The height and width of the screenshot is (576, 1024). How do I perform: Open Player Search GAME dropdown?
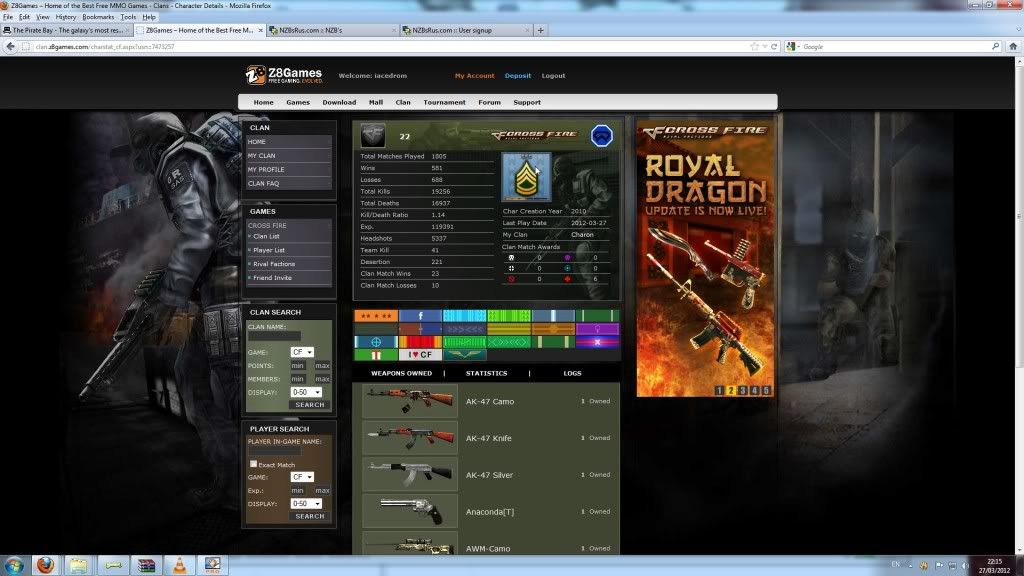(x=302, y=477)
